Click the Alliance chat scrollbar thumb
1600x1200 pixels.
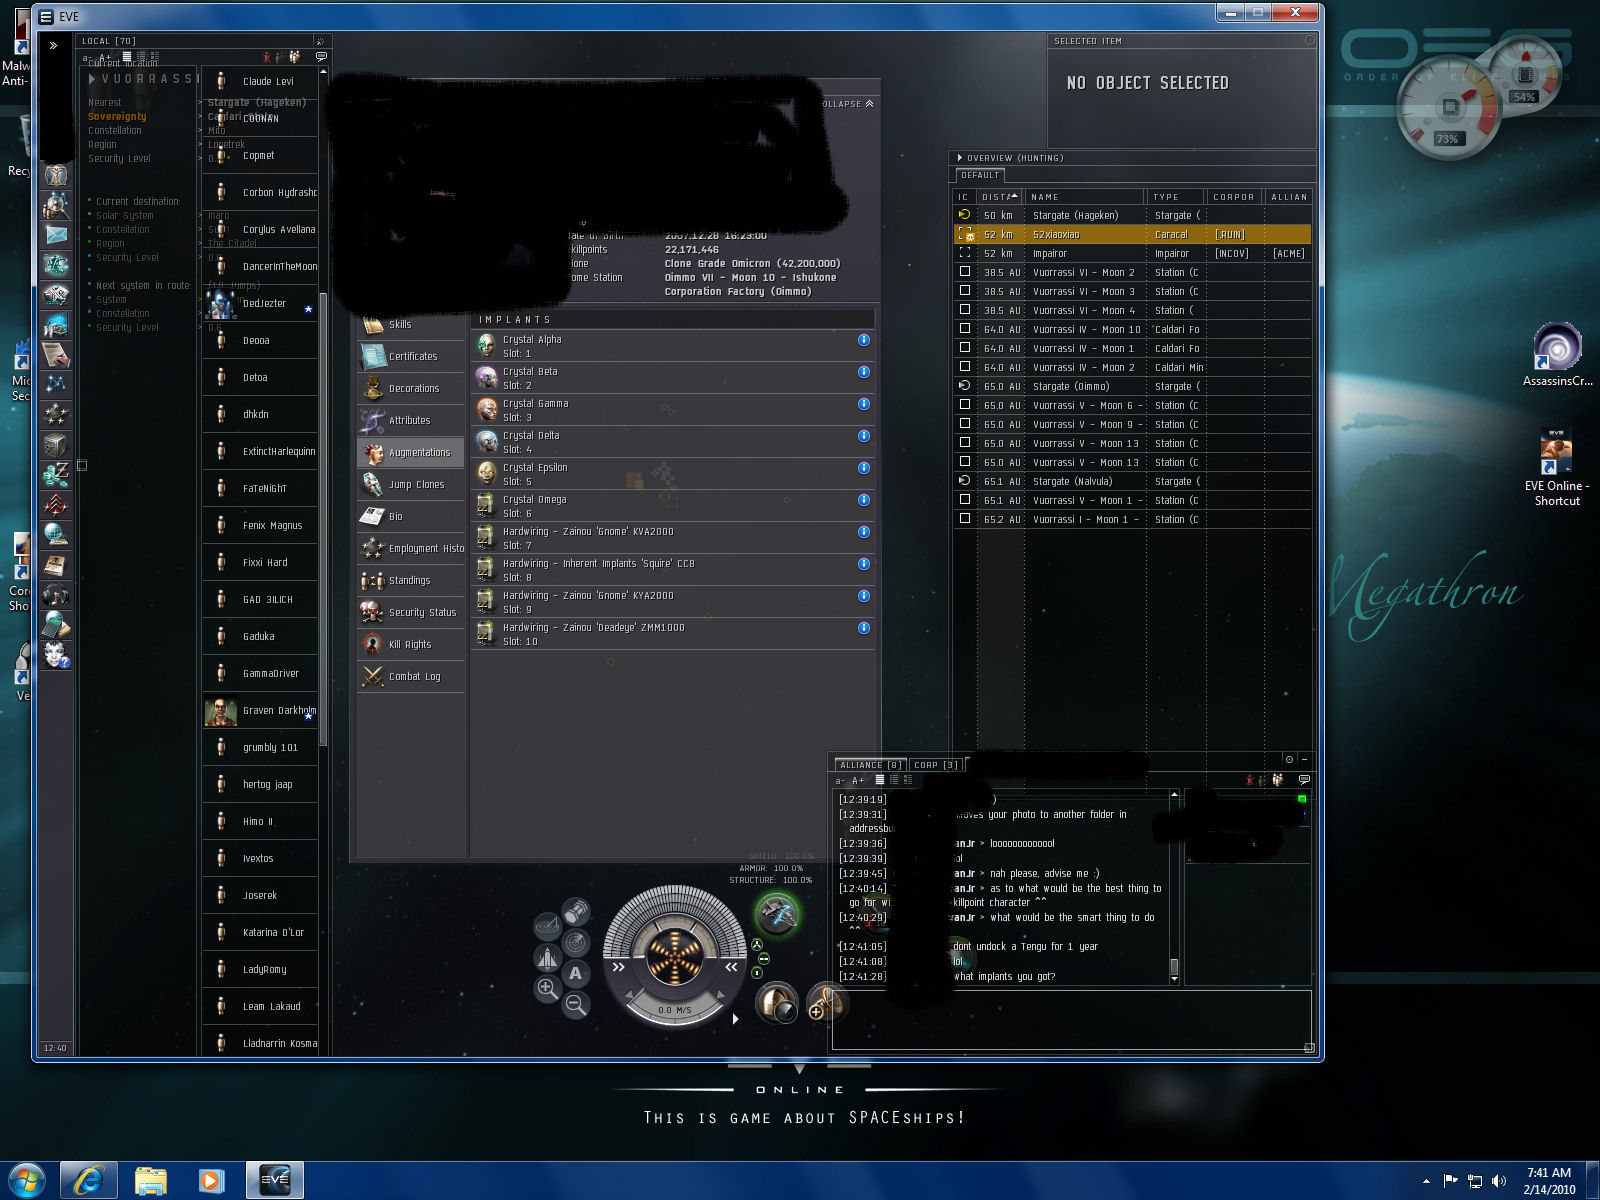pos(1174,967)
